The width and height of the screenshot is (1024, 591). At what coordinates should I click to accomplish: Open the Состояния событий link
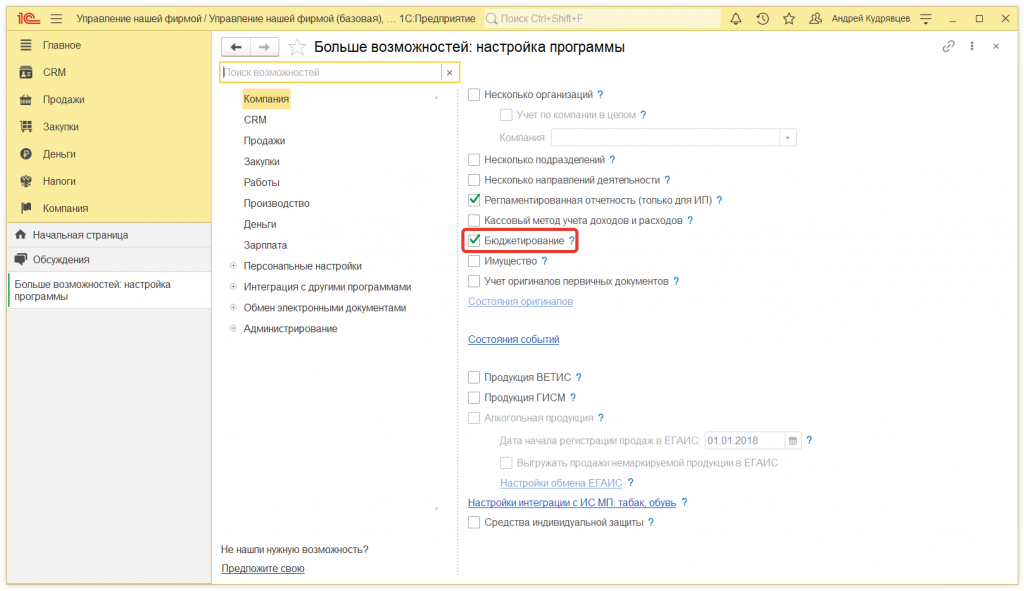(x=514, y=339)
